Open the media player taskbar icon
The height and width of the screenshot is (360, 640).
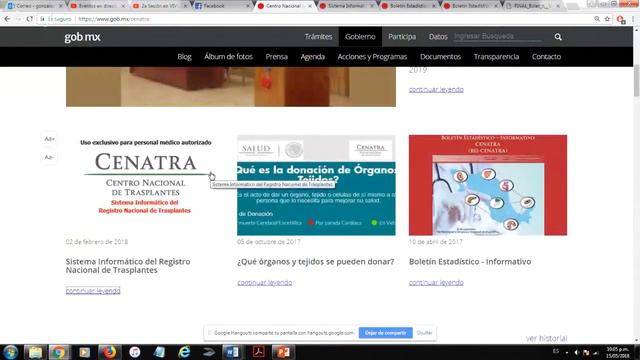(84, 352)
